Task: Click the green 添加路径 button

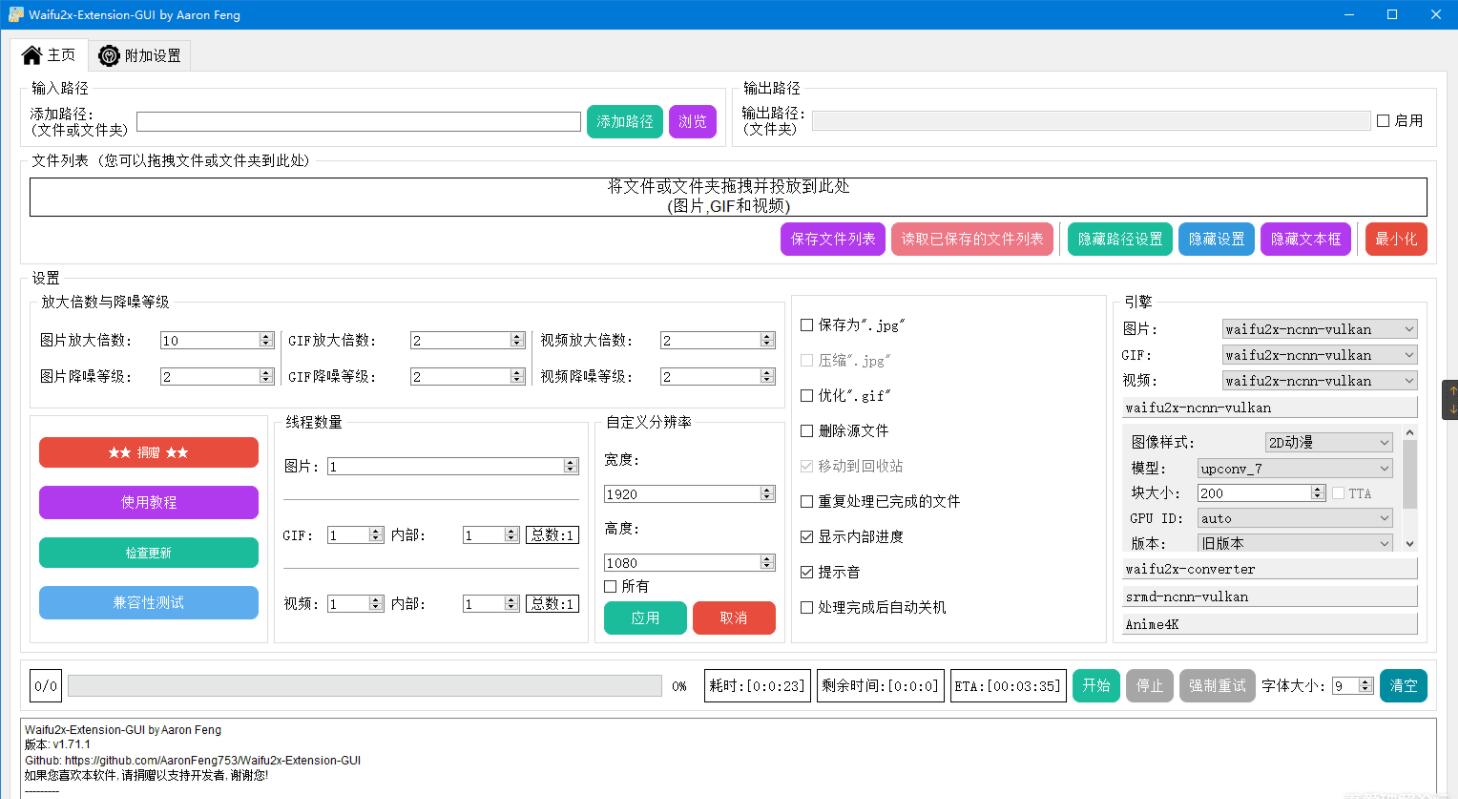Action: click(x=625, y=122)
